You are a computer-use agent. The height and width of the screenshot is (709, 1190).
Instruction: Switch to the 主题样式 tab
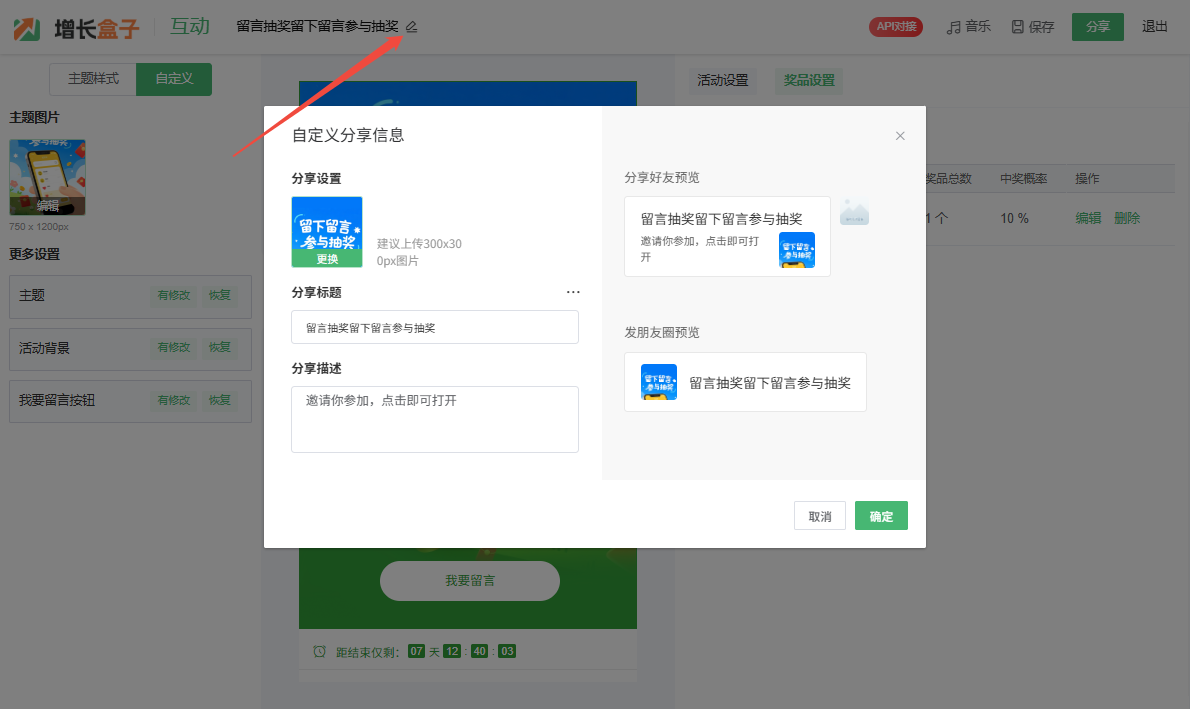pyautogui.click(x=93, y=79)
